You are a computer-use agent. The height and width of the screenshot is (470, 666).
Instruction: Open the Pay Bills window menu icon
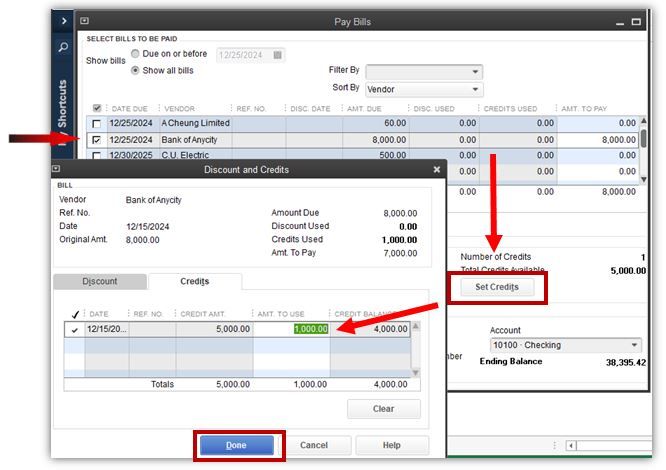[x=85, y=20]
